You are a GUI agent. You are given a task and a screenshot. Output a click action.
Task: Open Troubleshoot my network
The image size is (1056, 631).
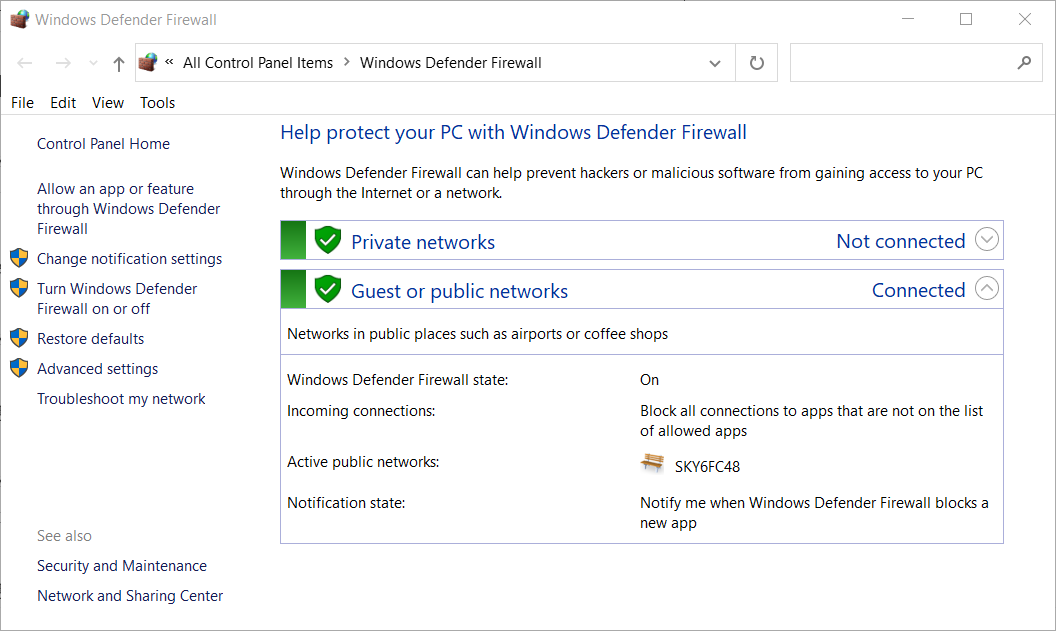click(x=121, y=399)
